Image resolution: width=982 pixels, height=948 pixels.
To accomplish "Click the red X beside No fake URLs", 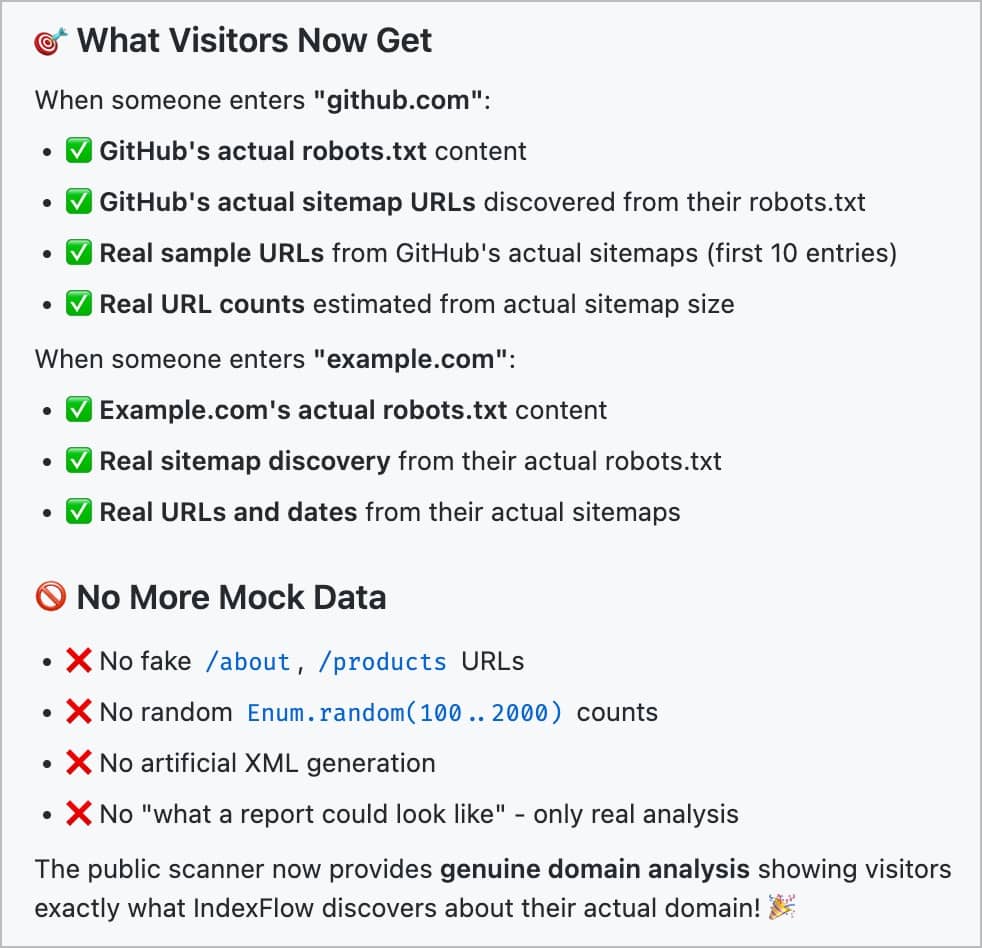I will coord(79,661).
